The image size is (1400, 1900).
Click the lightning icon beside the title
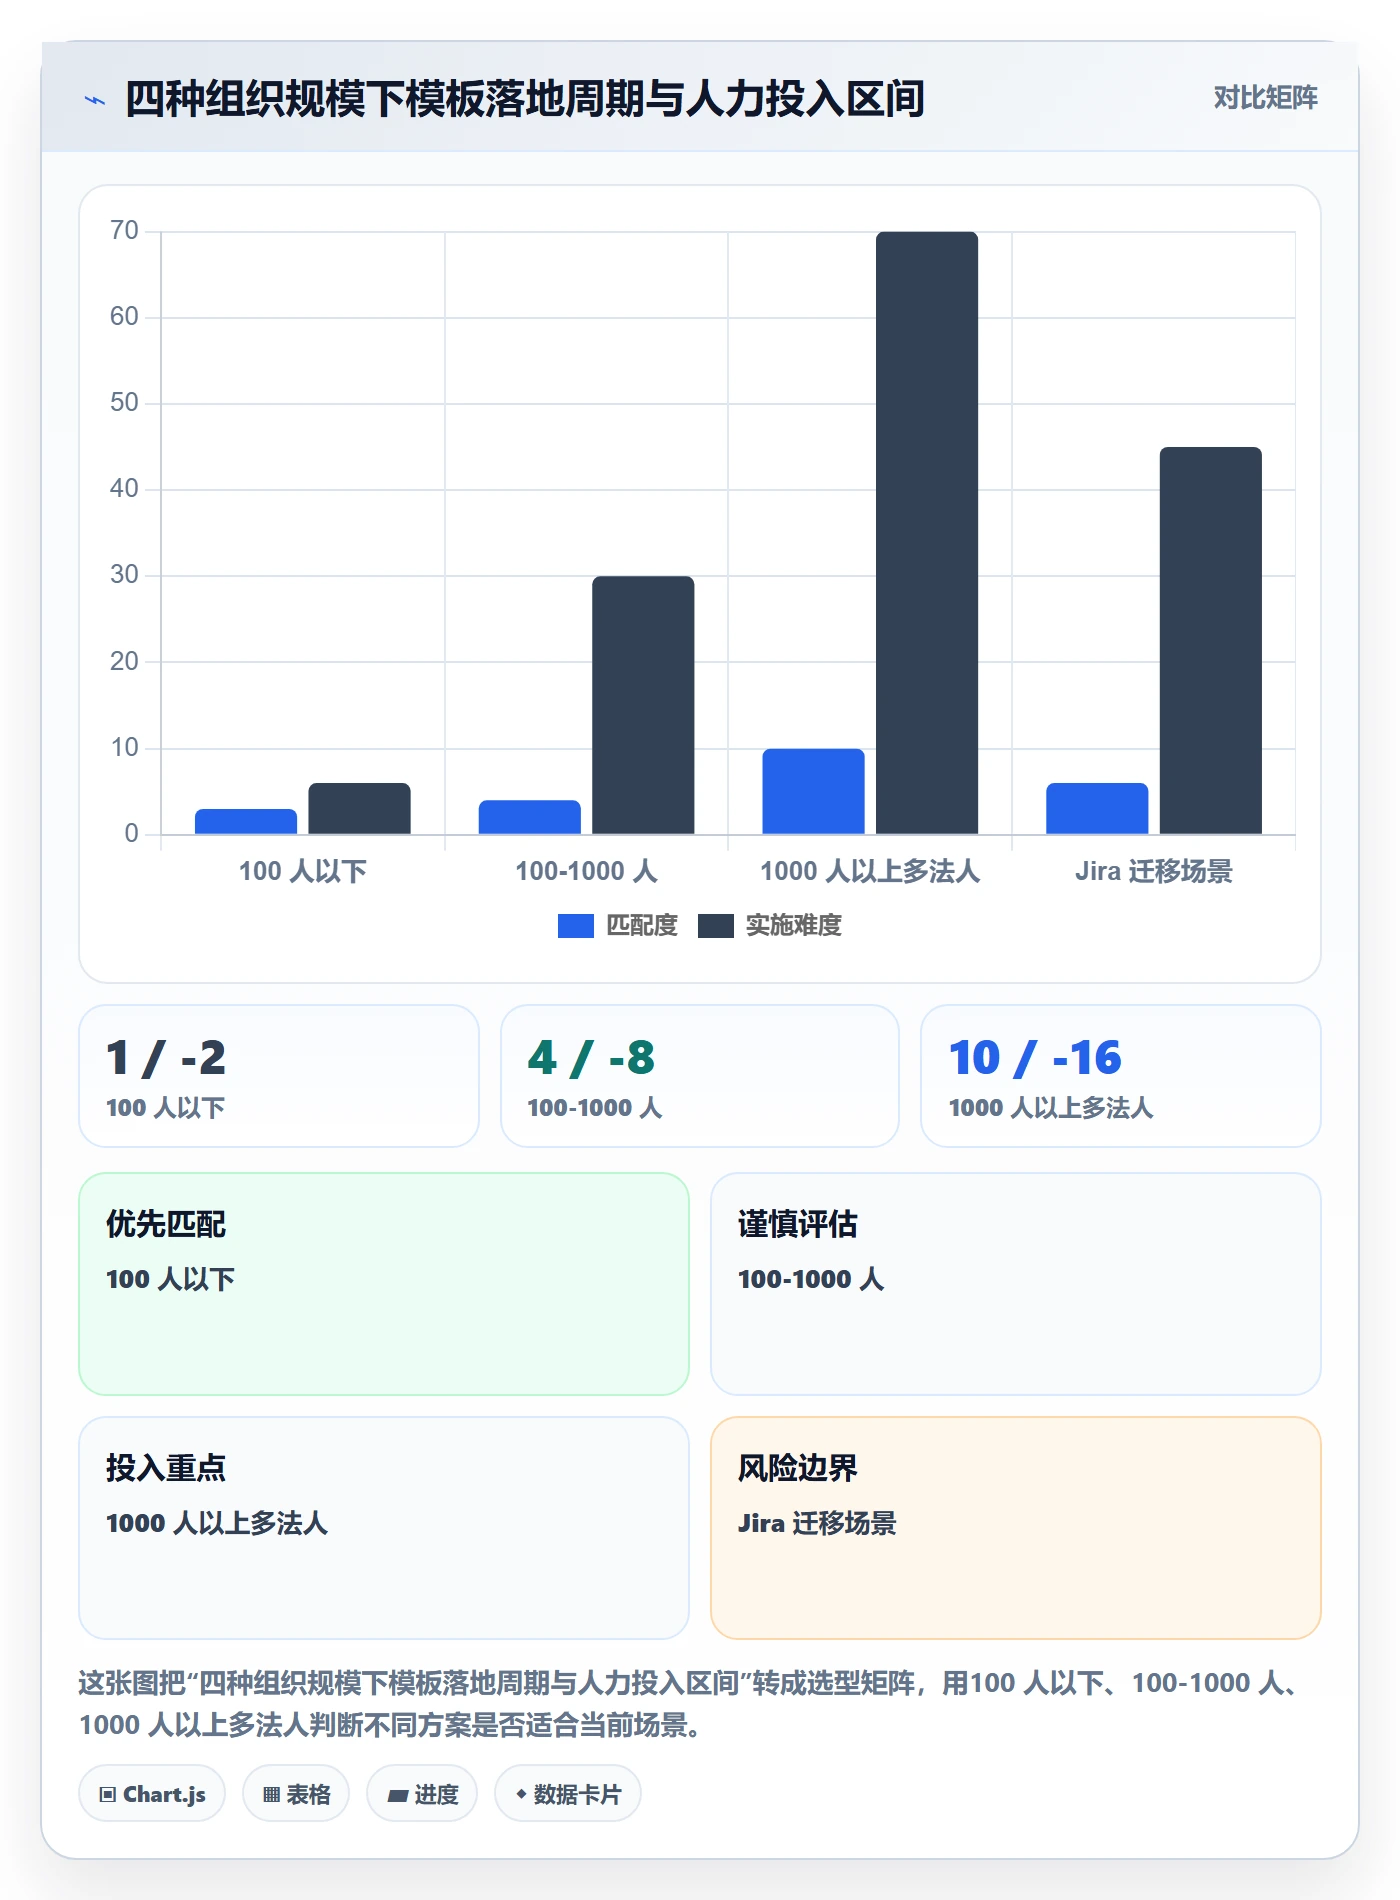coord(95,100)
